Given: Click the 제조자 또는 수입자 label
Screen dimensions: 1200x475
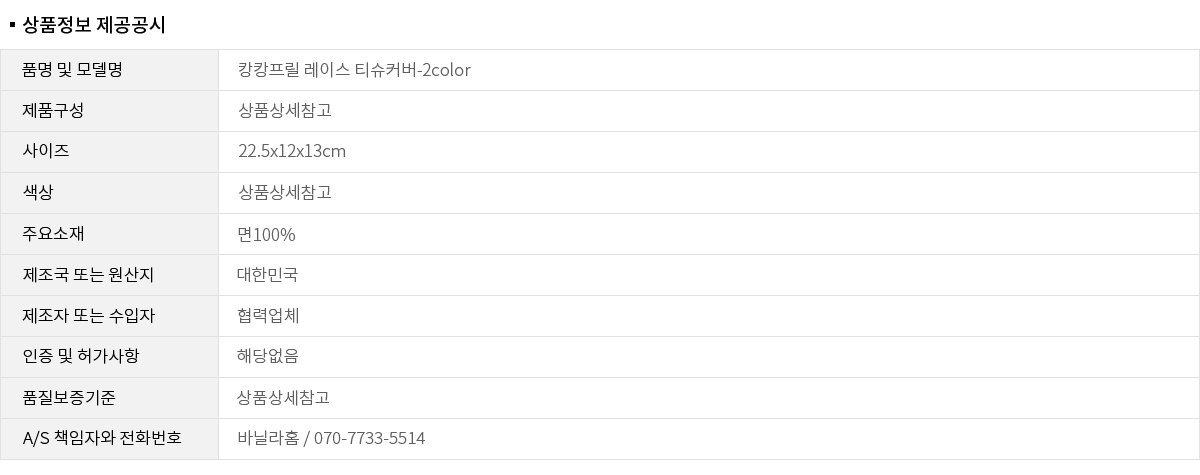Looking at the screenshot, I should 88,315.
